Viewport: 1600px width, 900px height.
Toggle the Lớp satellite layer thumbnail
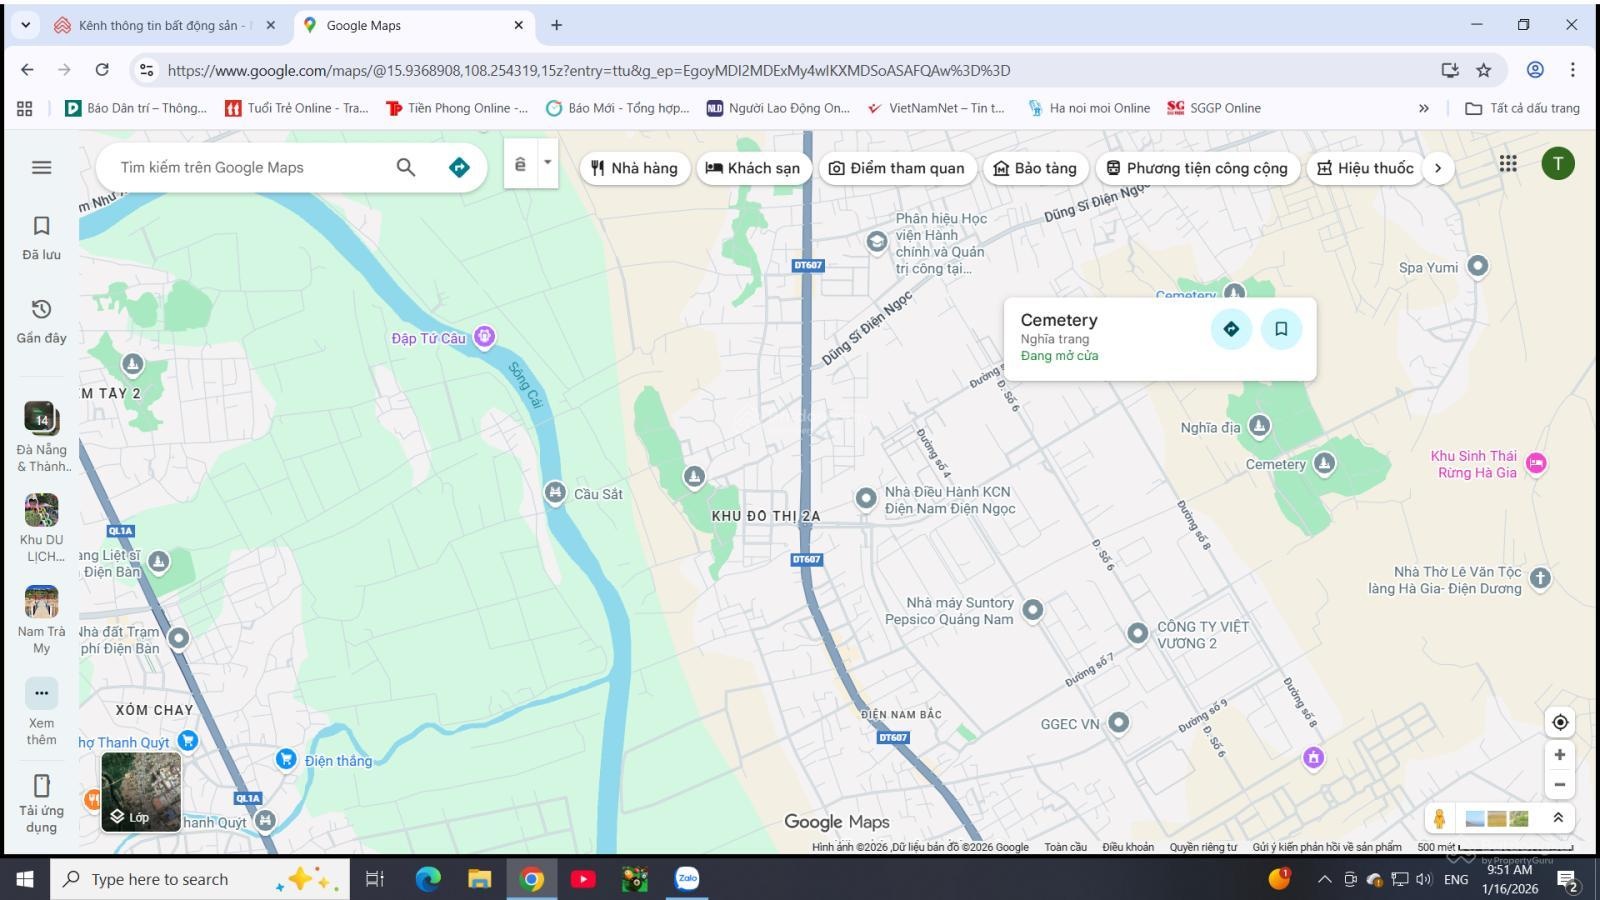[x=141, y=792]
